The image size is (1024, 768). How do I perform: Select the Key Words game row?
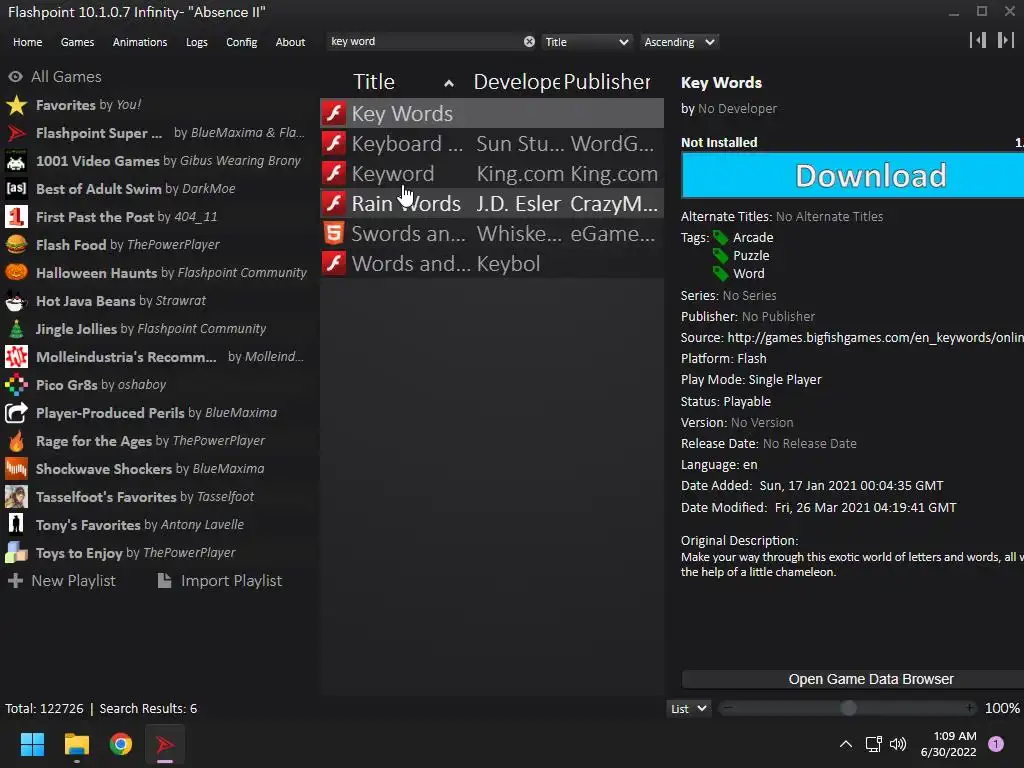click(x=492, y=113)
